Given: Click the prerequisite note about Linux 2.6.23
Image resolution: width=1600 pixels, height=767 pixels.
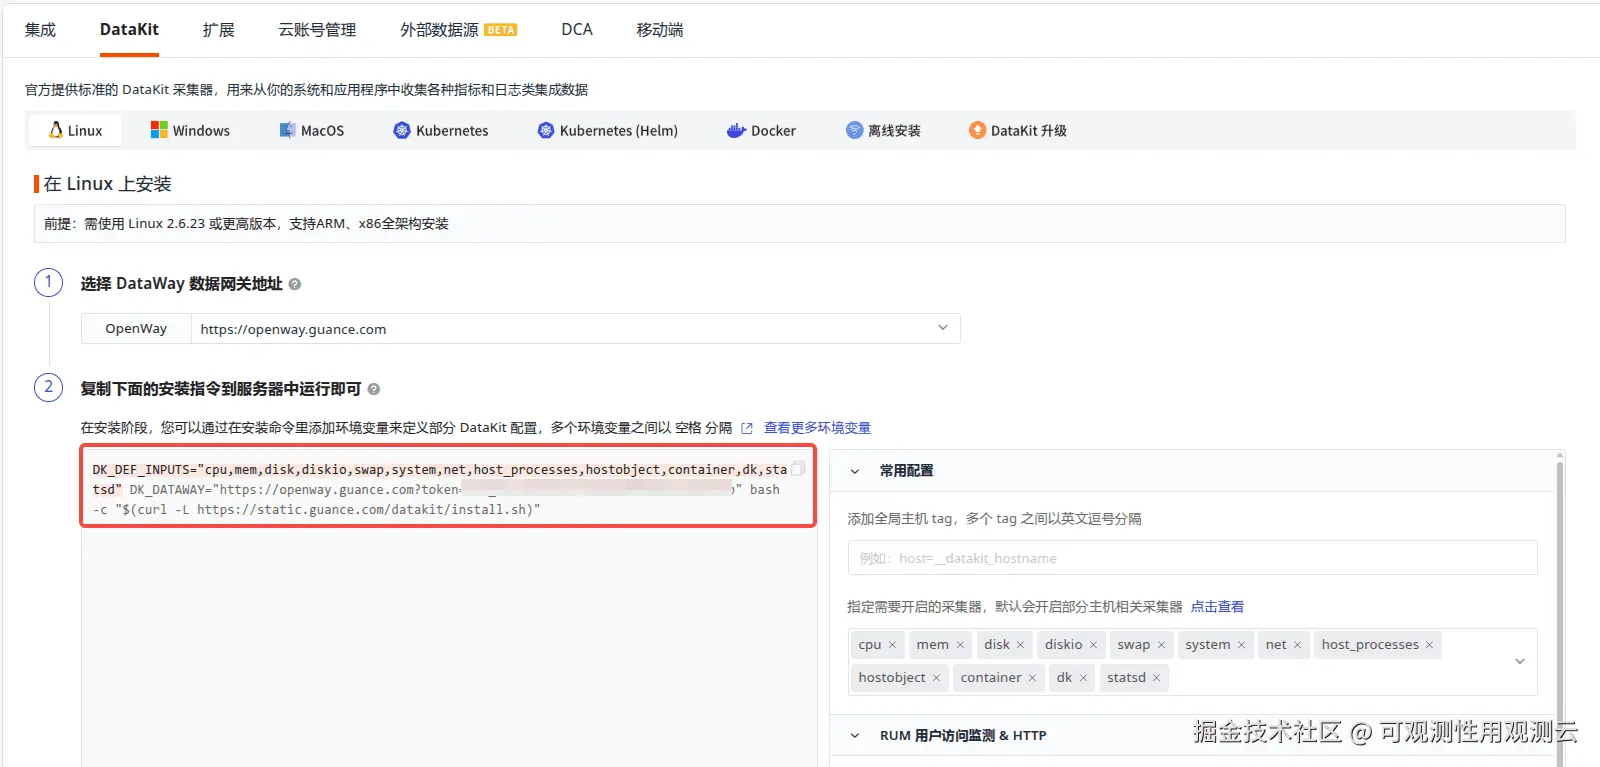Looking at the screenshot, I should coord(246,224).
